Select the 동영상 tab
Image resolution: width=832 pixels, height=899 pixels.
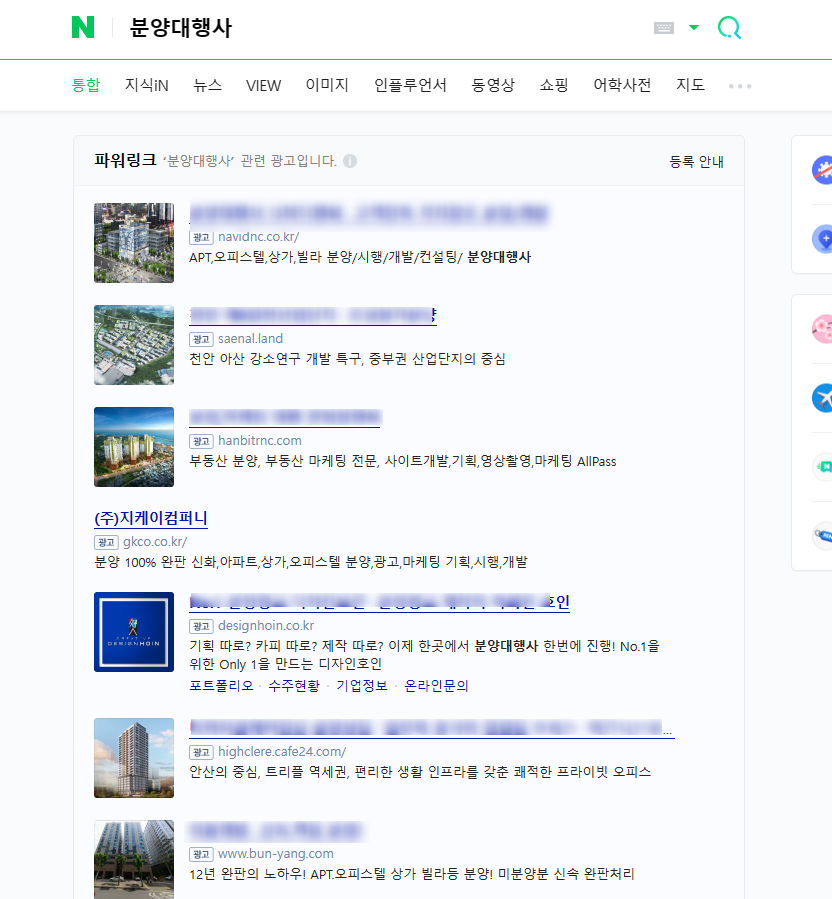click(x=493, y=85)
